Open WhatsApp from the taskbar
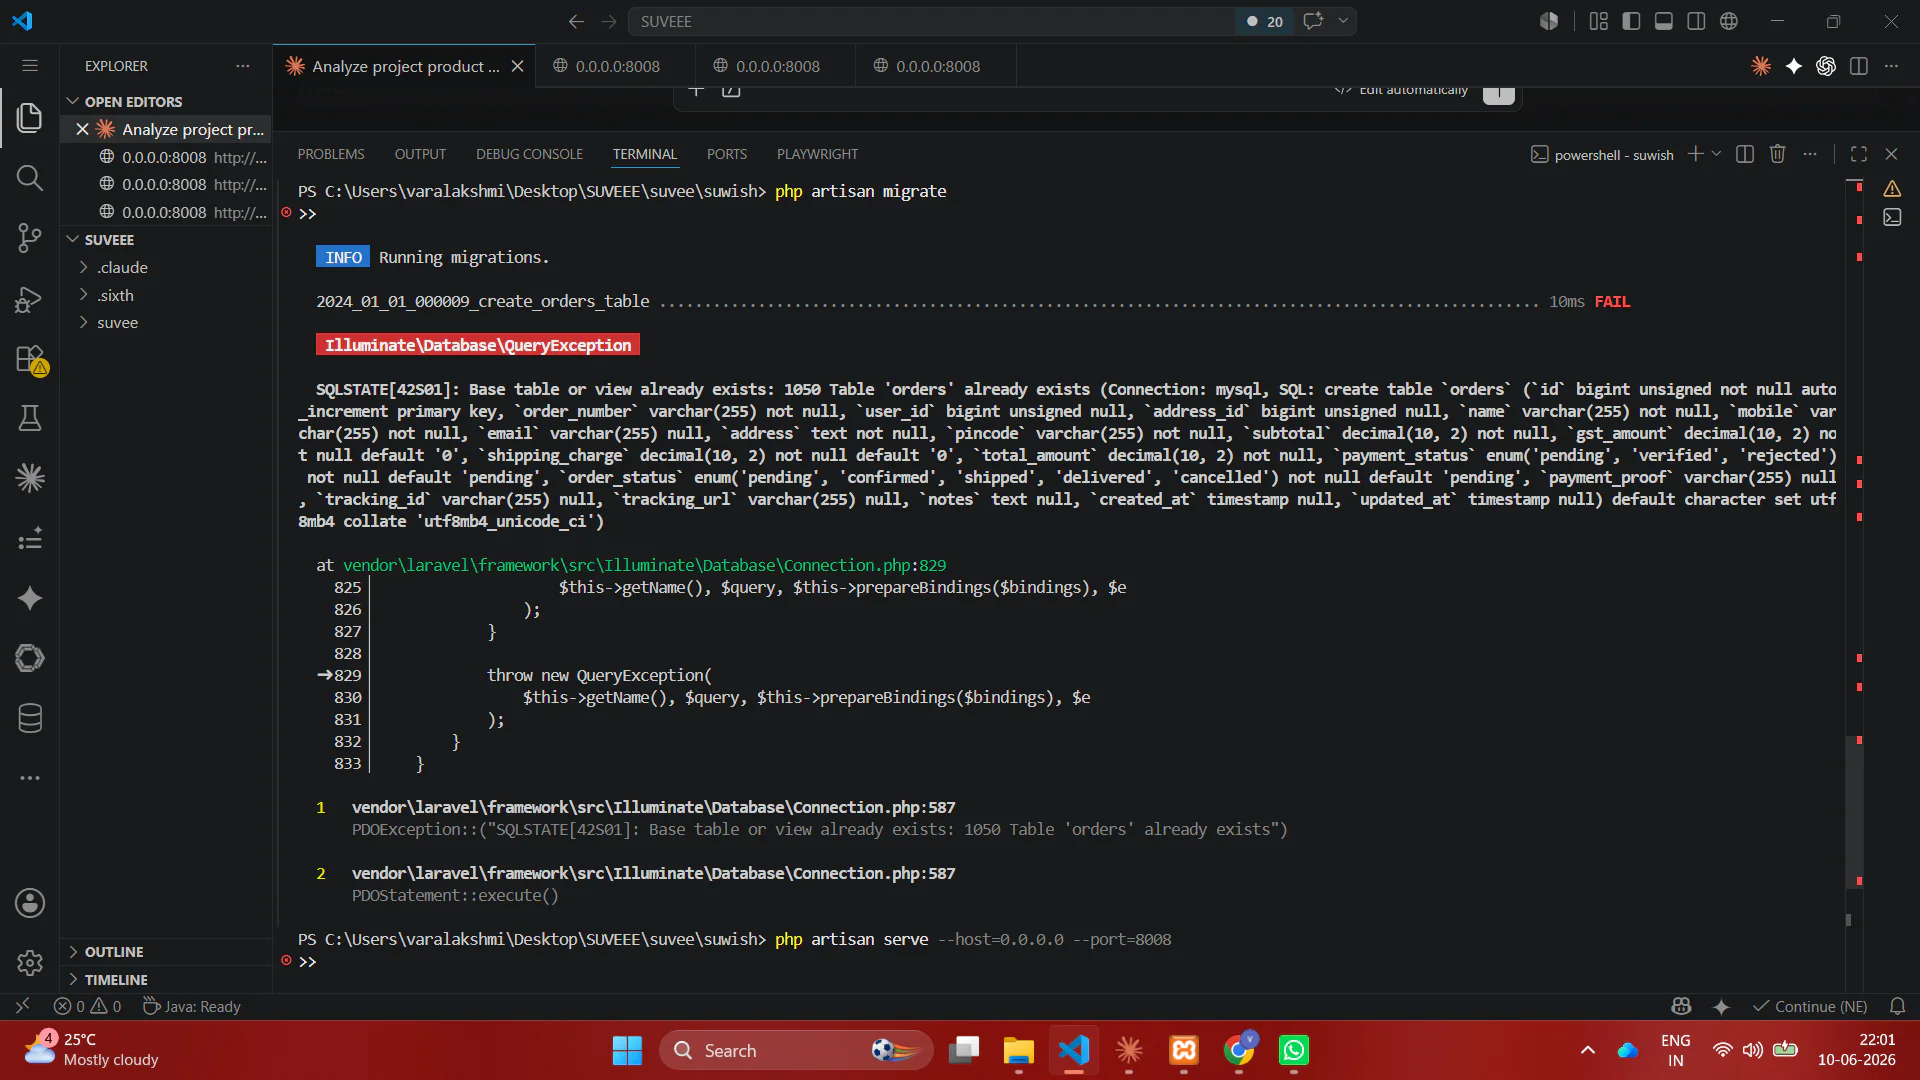Screen dimensions: 1920x1080 point(1294,1050)
